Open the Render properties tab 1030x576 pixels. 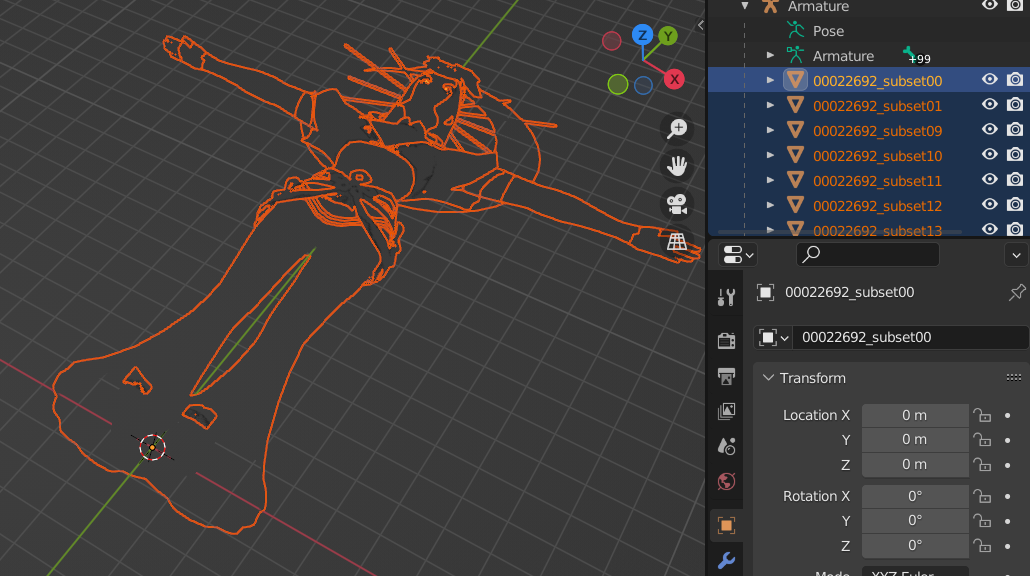(727, 340)
